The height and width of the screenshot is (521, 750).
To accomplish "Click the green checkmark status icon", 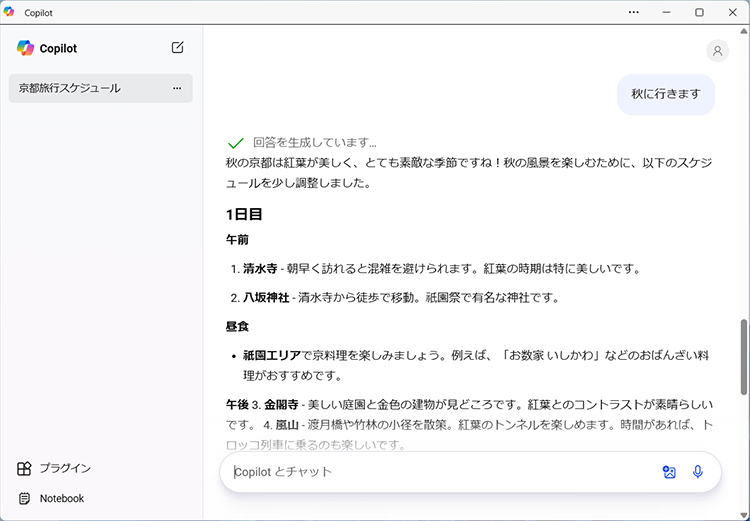I will (x=236, y=143).
